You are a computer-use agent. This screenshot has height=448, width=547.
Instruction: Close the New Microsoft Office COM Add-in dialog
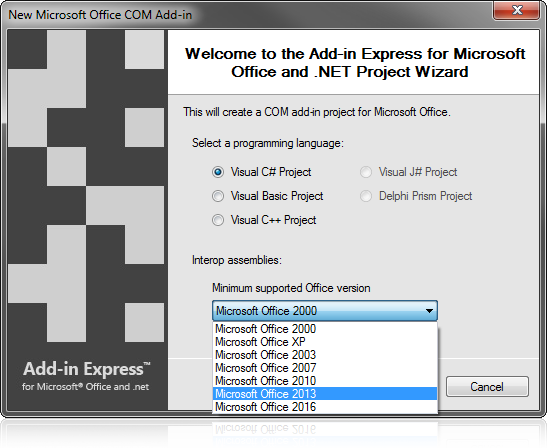coord(517,10)
